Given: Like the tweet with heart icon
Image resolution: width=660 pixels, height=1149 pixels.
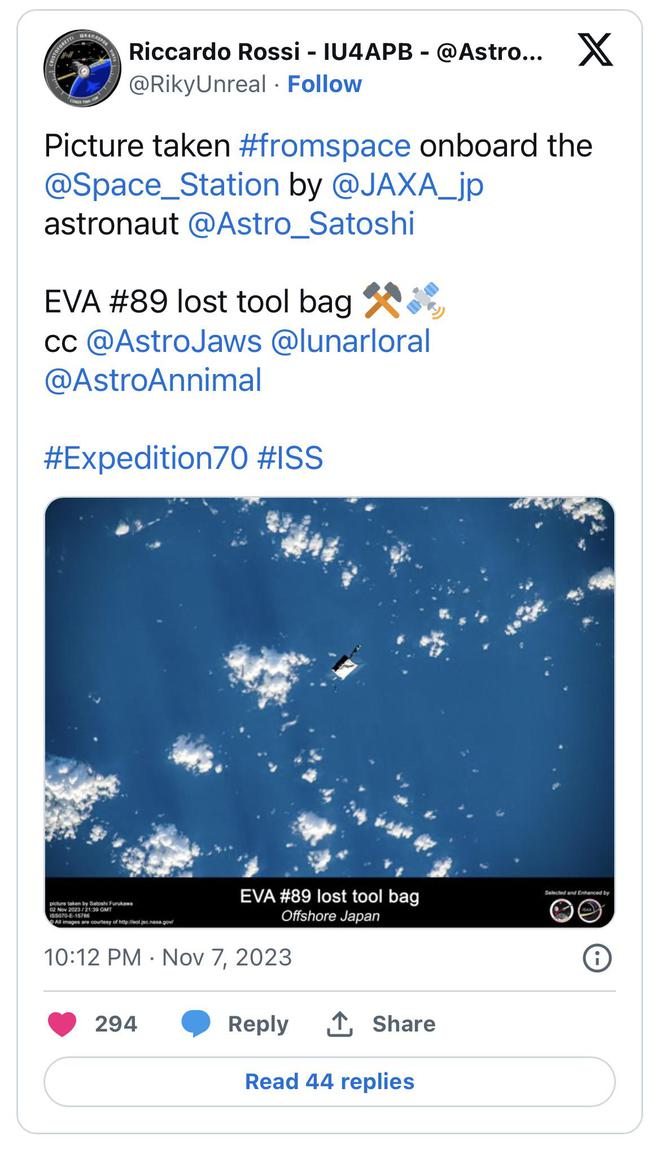Looking at the screenshot, I should pos(63,1023).
